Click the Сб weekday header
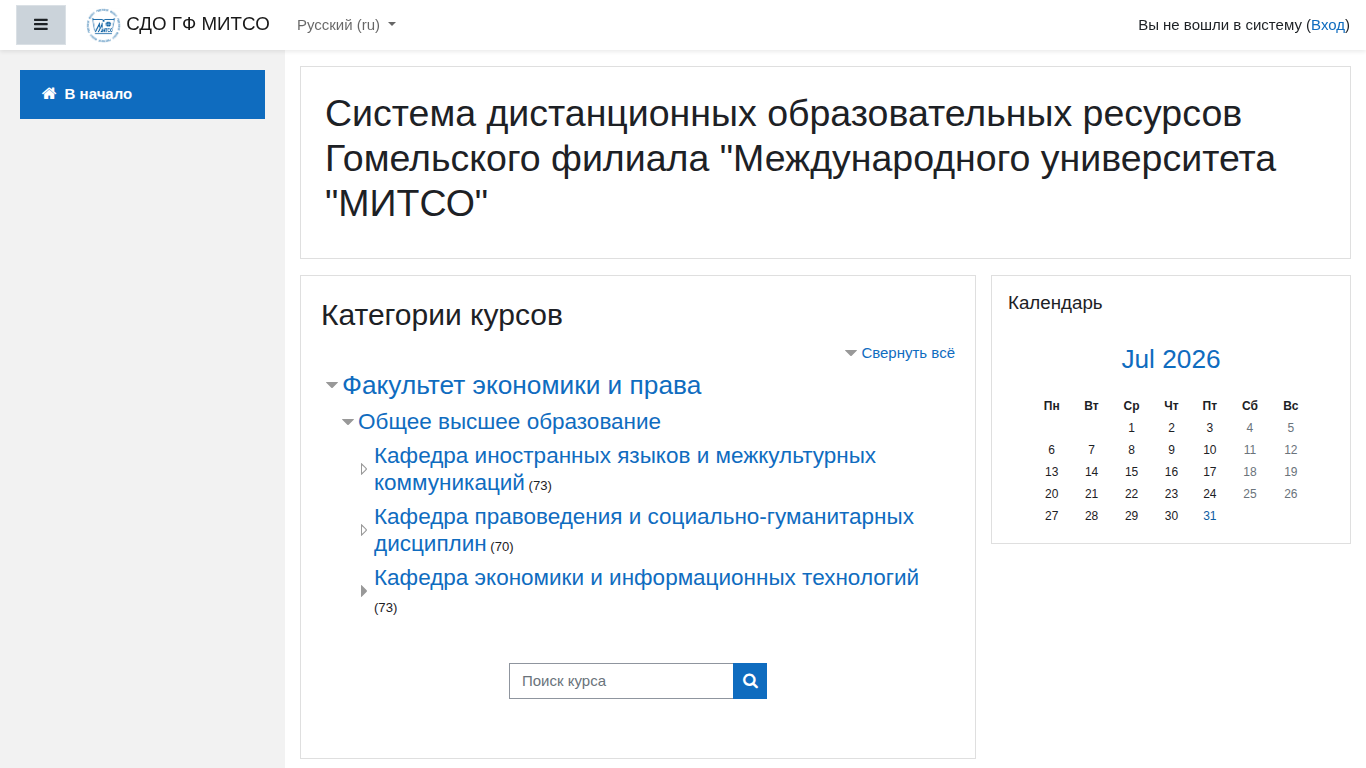This screenshot has height=768, width=1366. (1250, 406)
